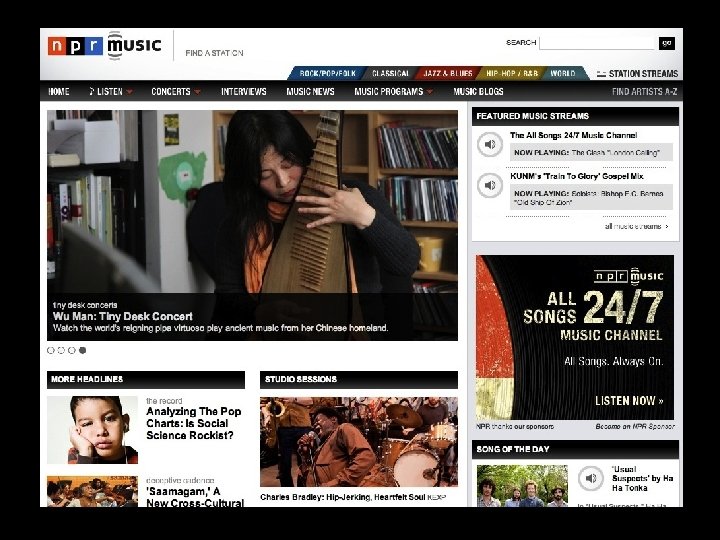Open the all music streams link
720x540 pixels.
tap(636, 226)
